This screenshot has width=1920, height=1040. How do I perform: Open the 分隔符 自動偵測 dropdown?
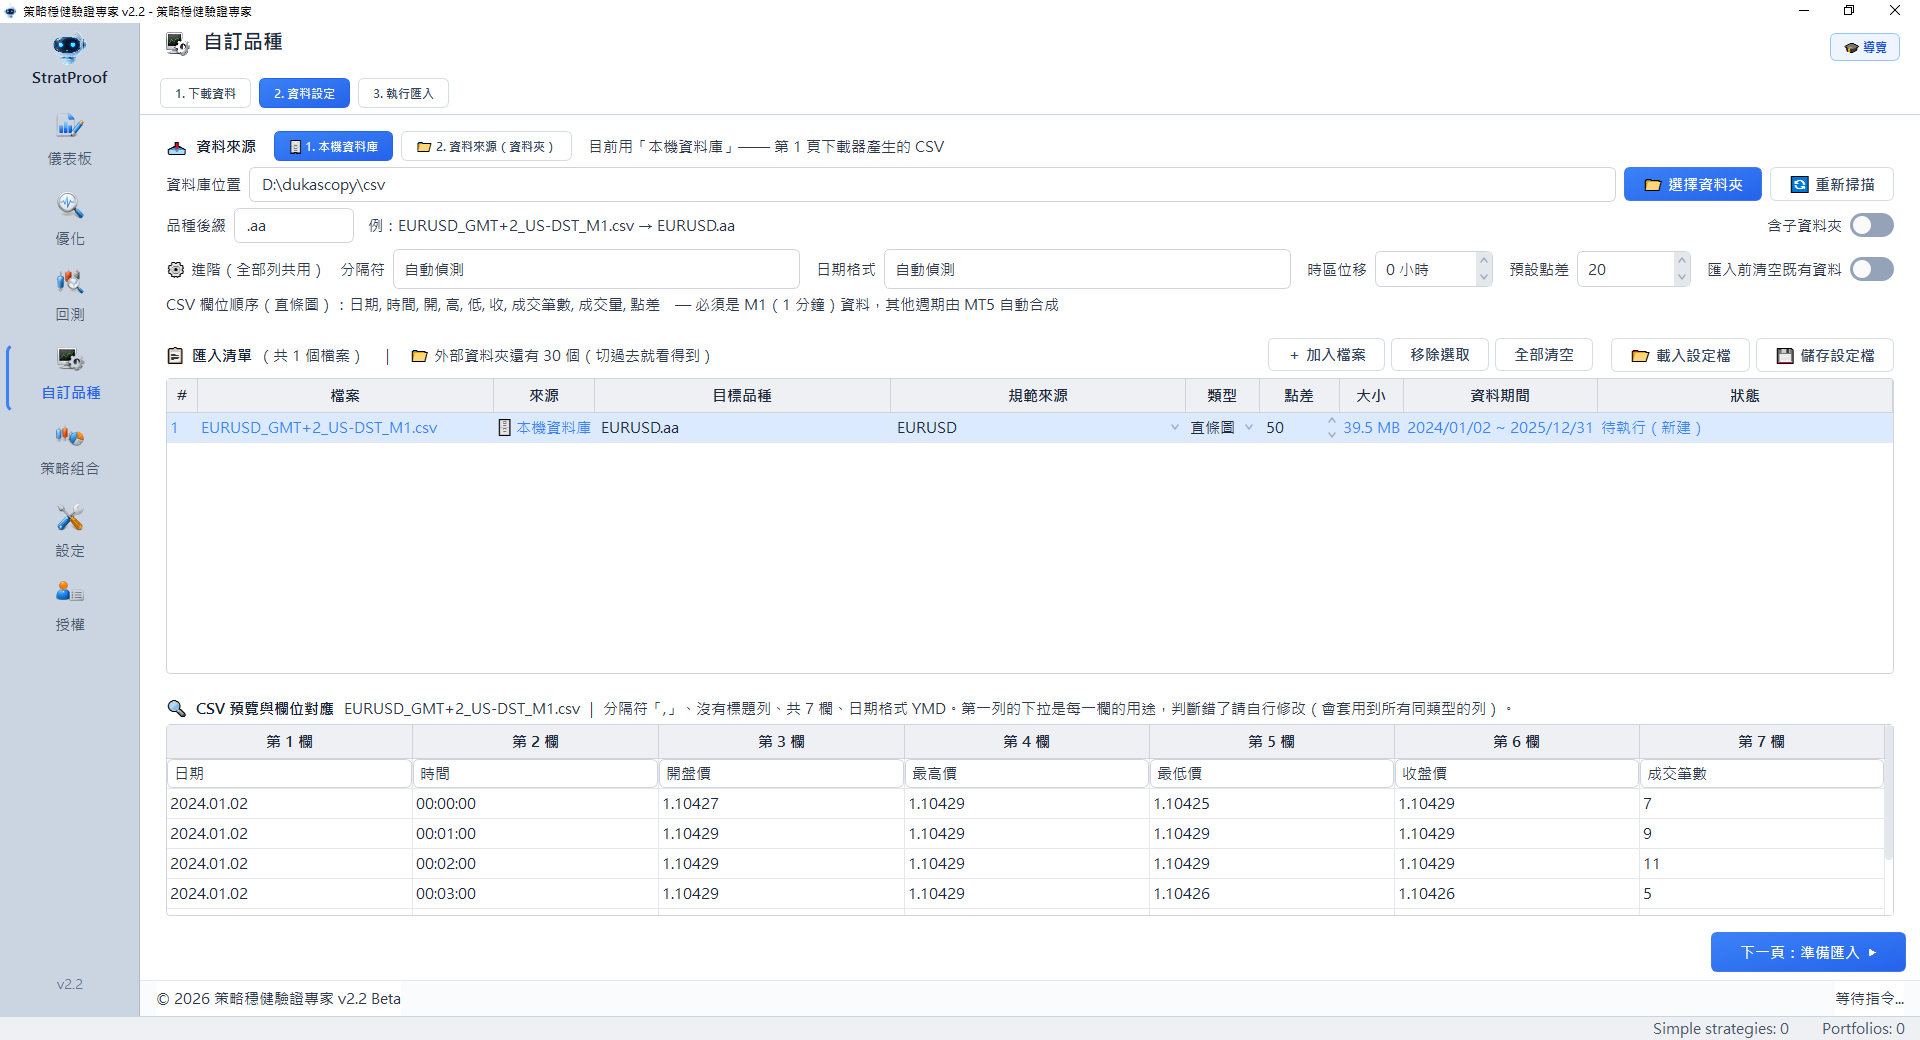point(596,270)
